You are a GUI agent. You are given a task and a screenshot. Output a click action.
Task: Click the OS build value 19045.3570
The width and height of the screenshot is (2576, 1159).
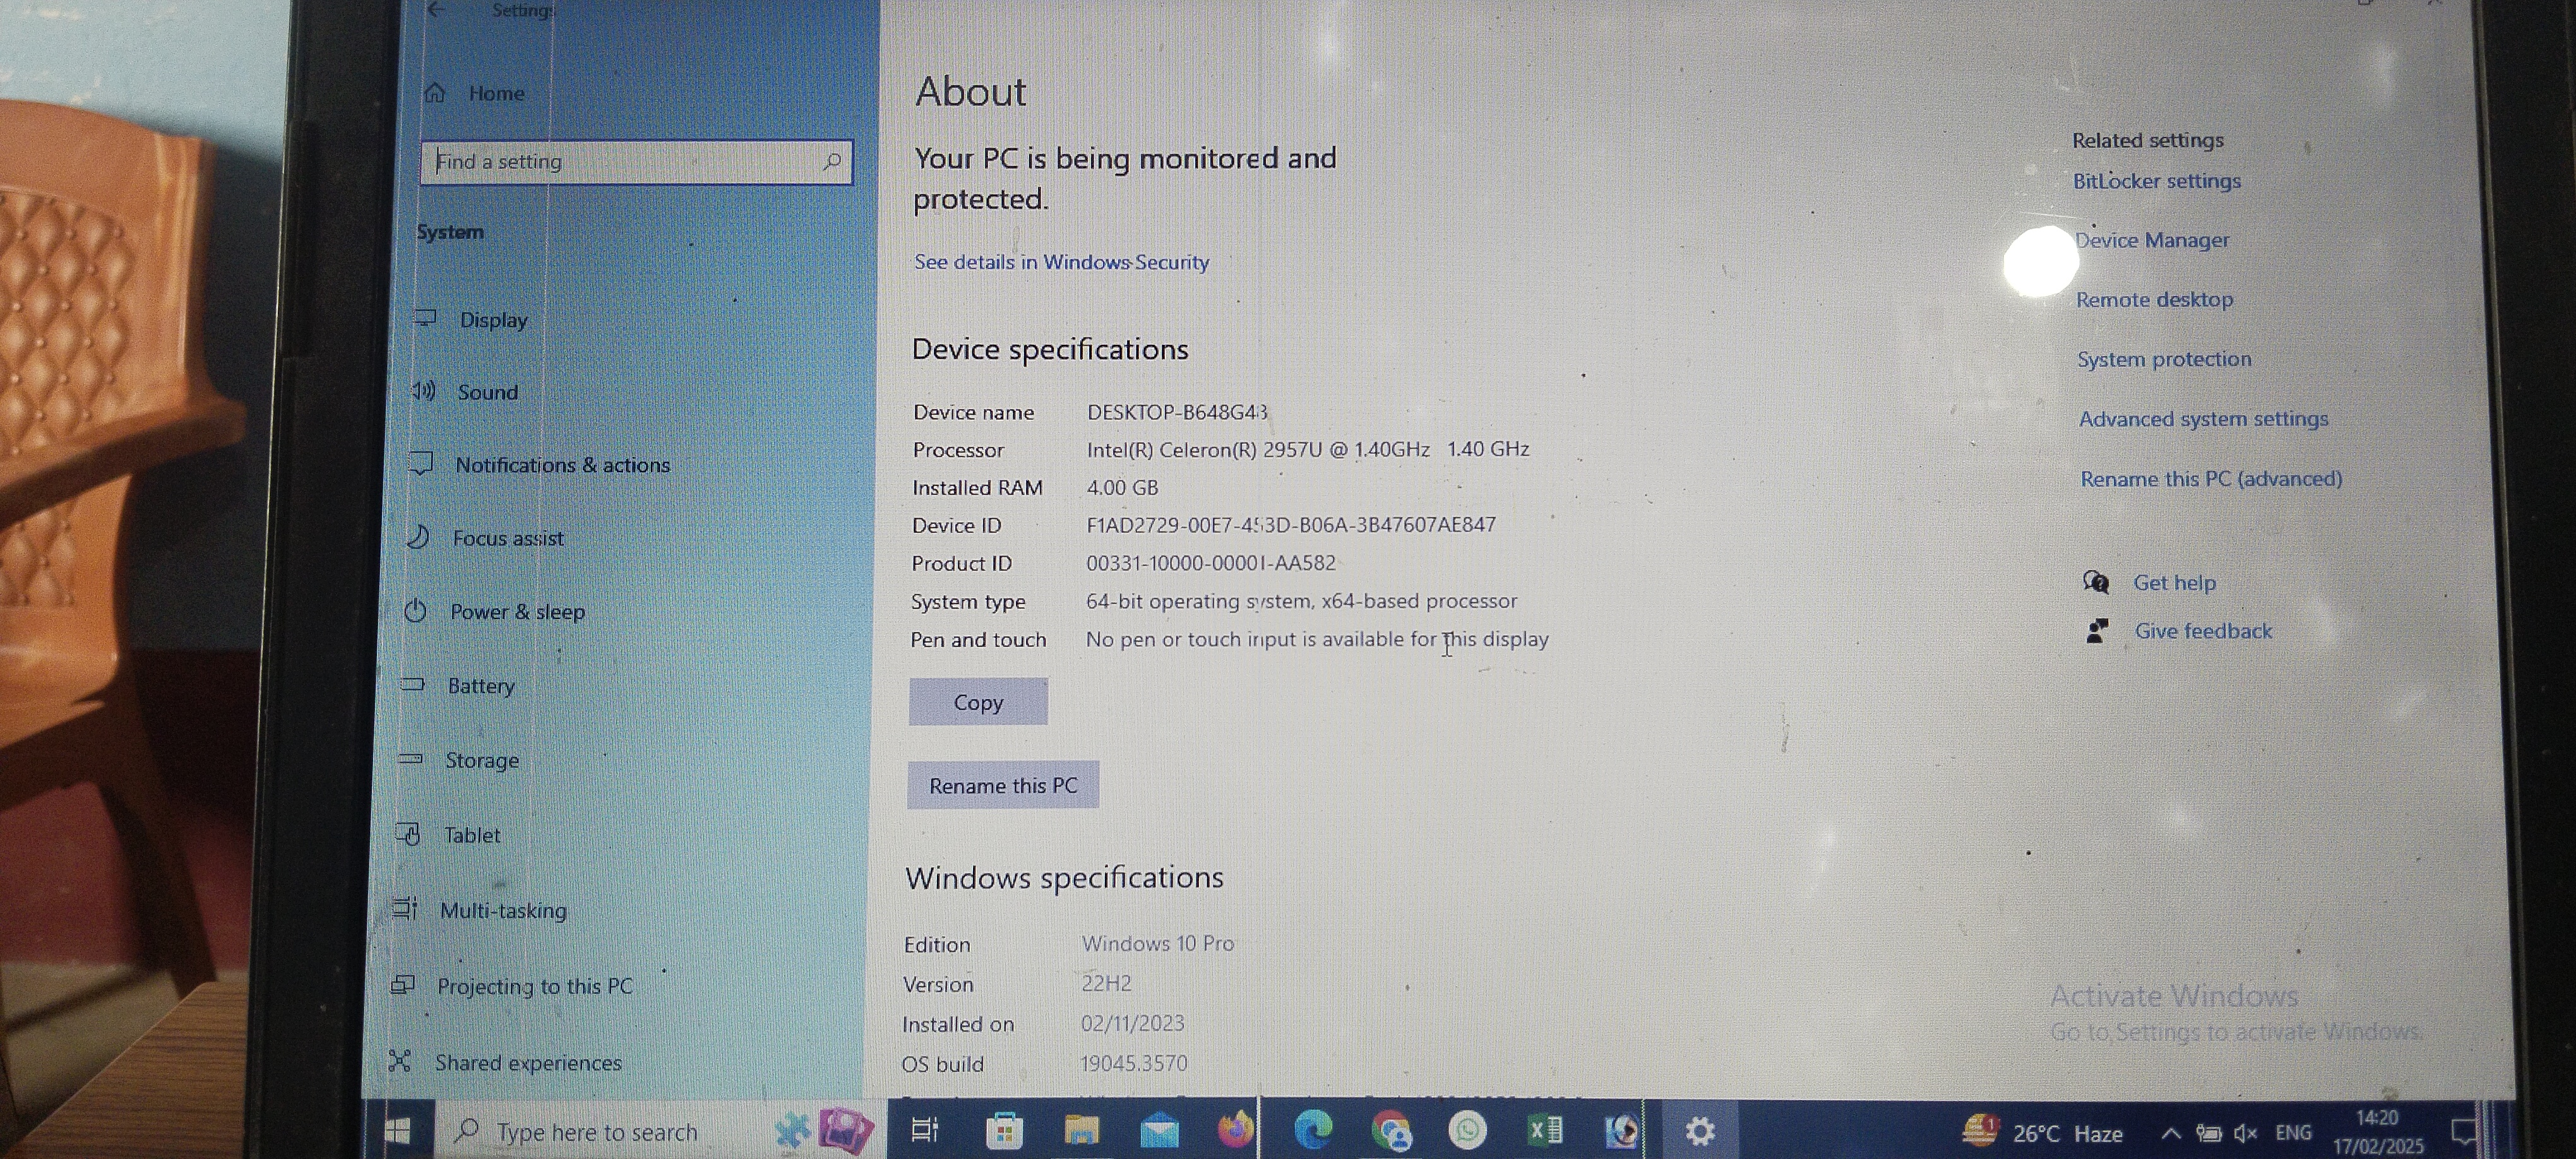1133,1063
